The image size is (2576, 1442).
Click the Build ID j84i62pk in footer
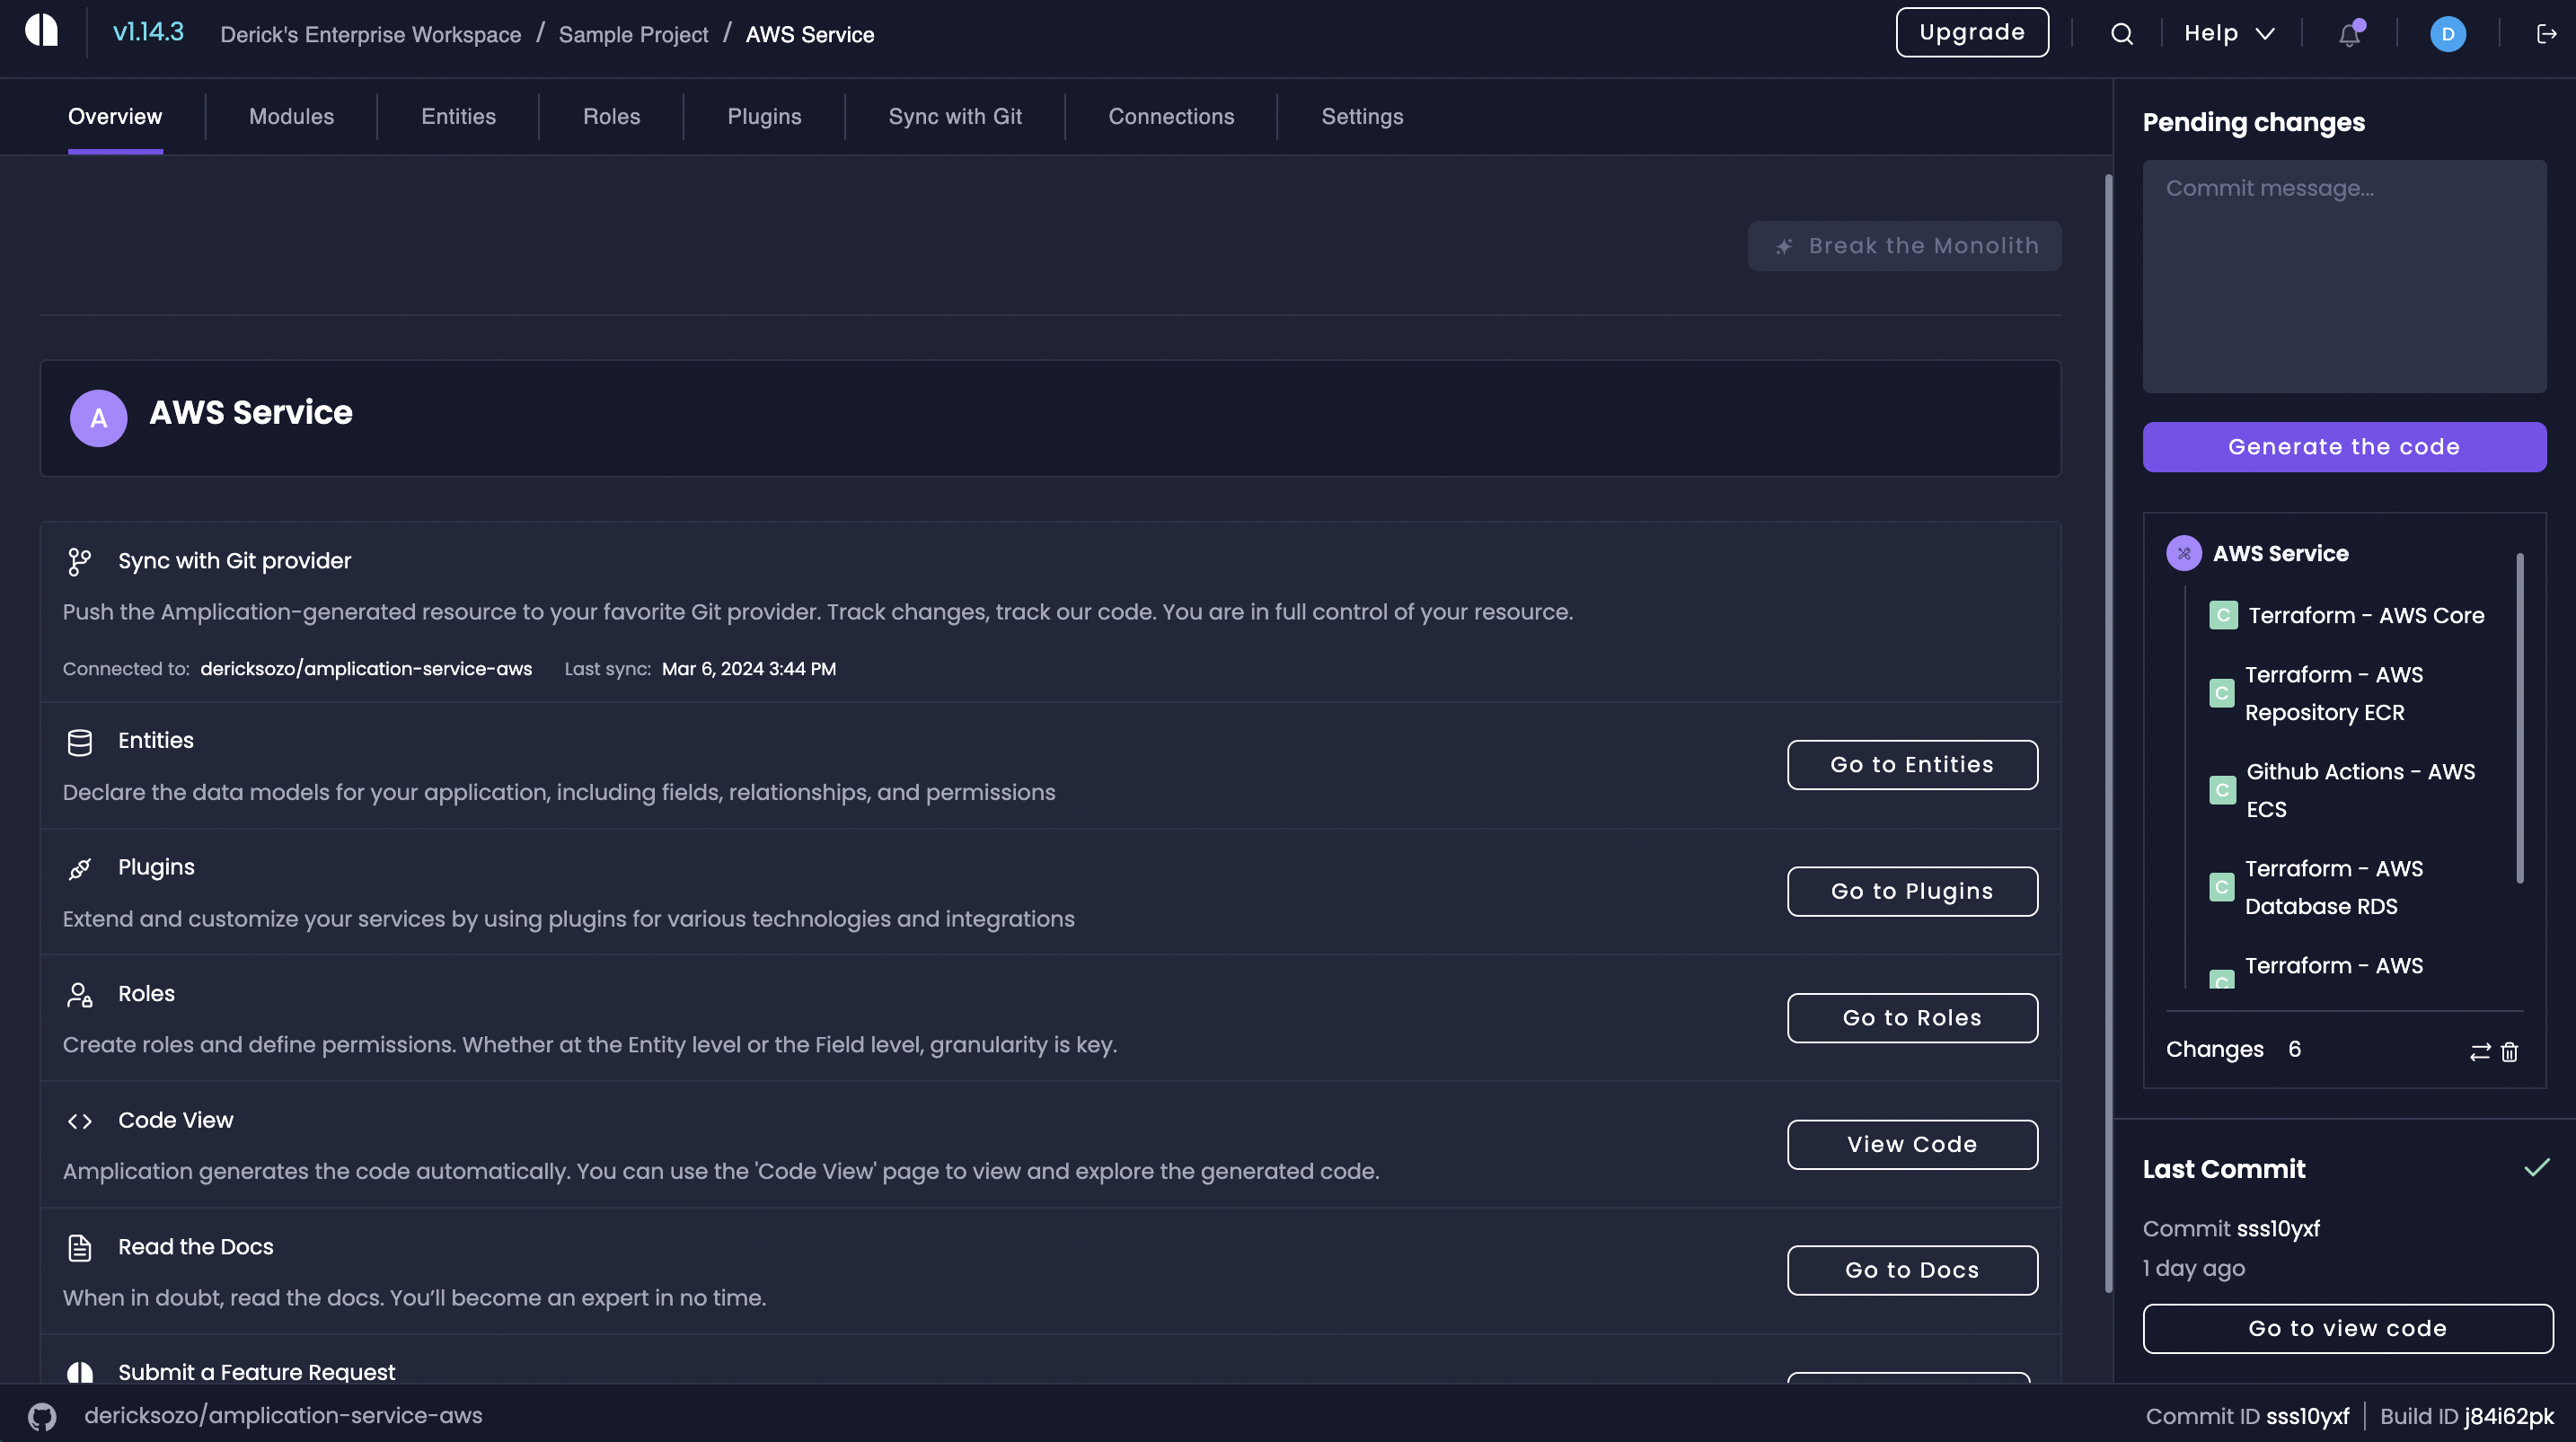point(2466,1416)
